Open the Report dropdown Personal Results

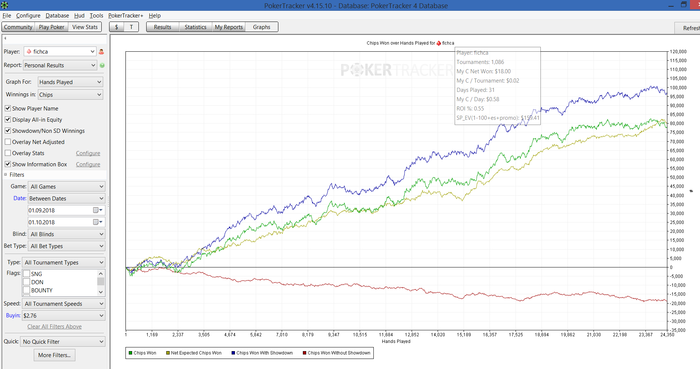coord(60,66)
